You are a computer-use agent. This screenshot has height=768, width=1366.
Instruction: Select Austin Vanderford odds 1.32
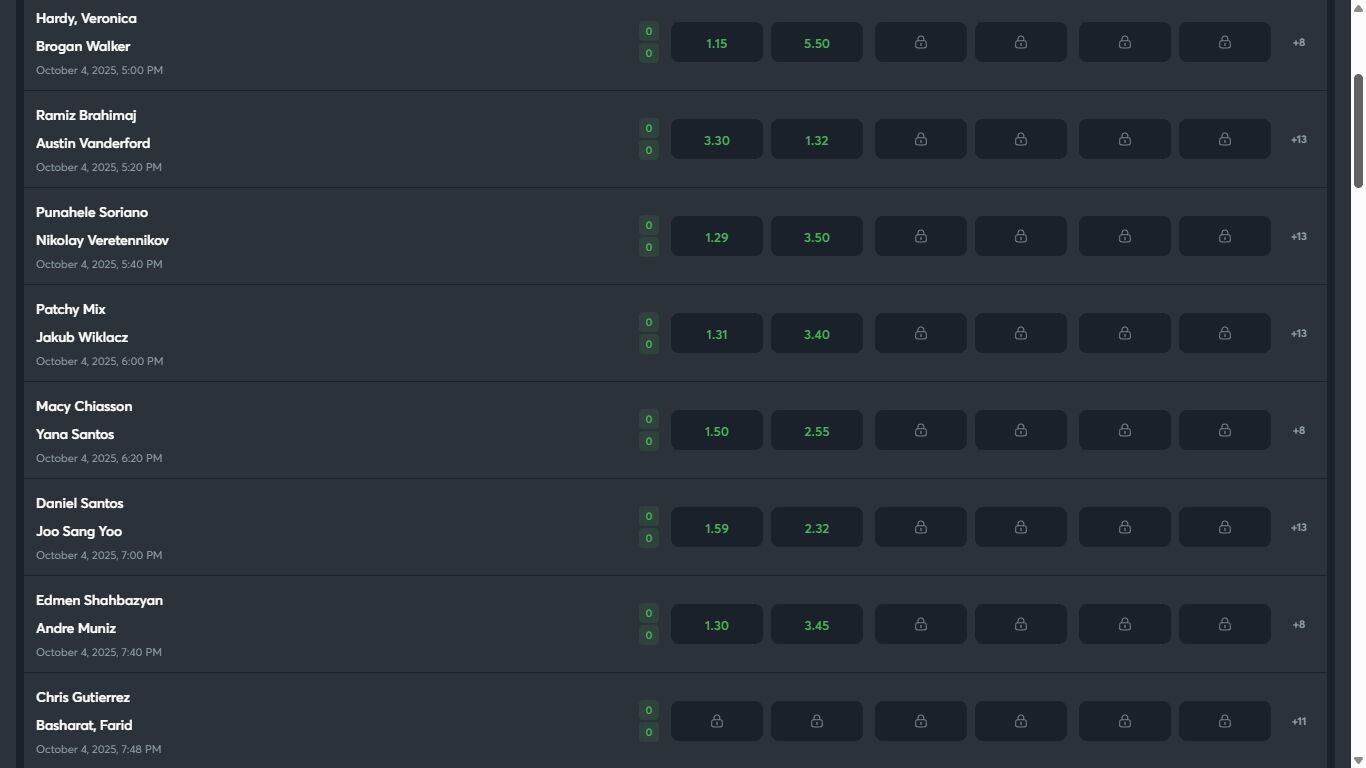point(816,140)
